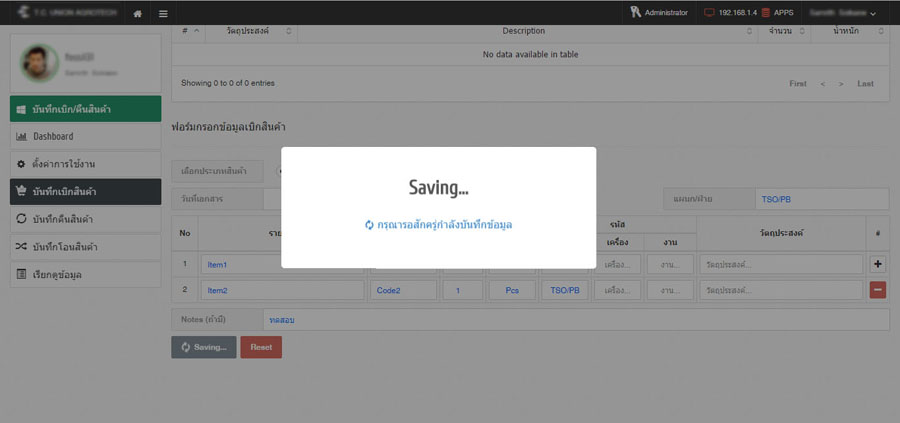Click the APPS database icon

click(x=766, y=13)
